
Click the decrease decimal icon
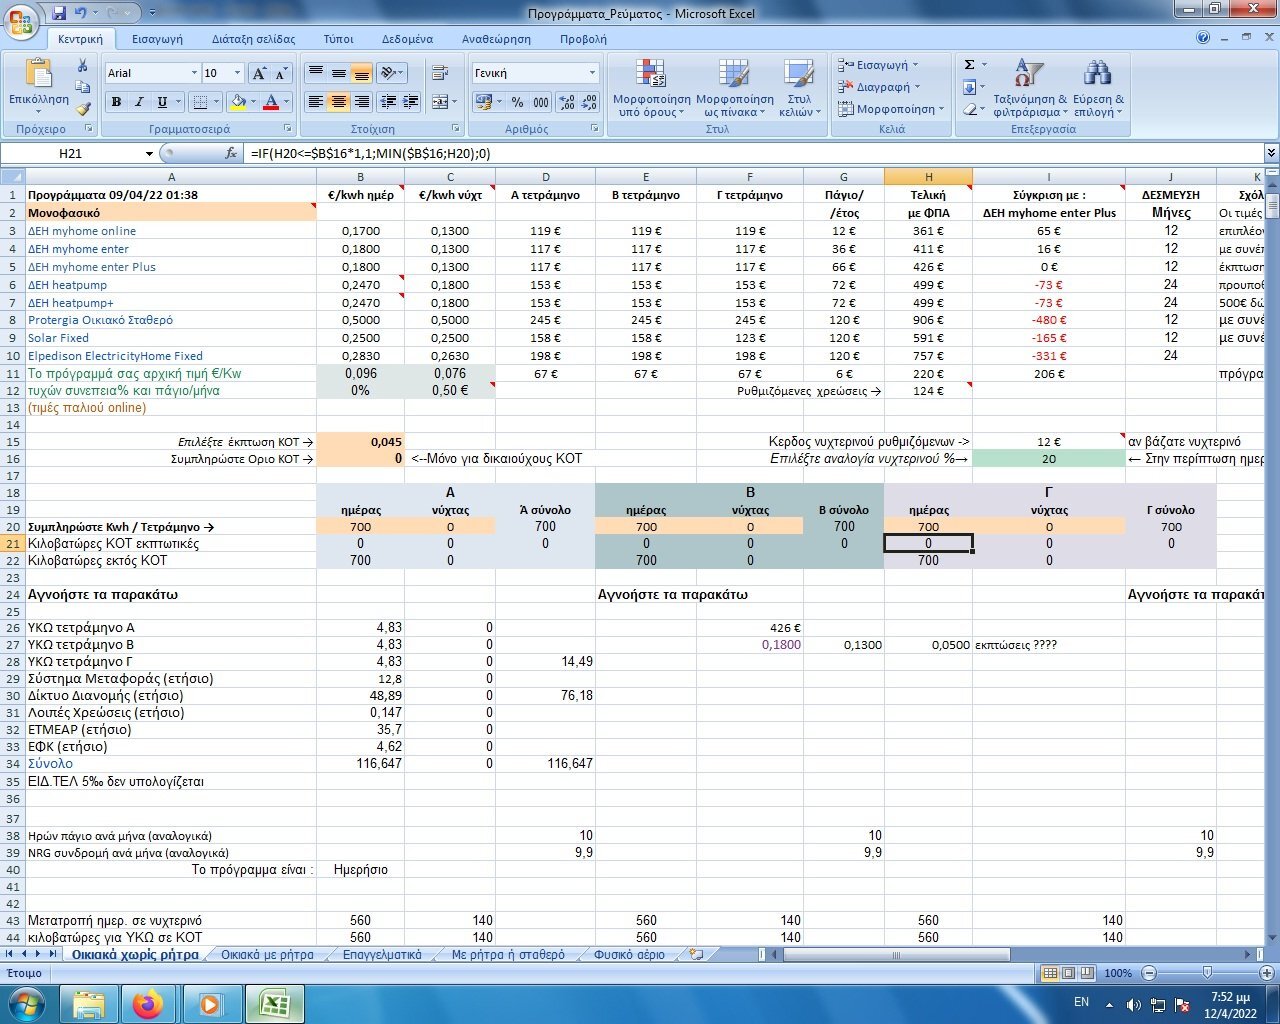pos(588,102)
